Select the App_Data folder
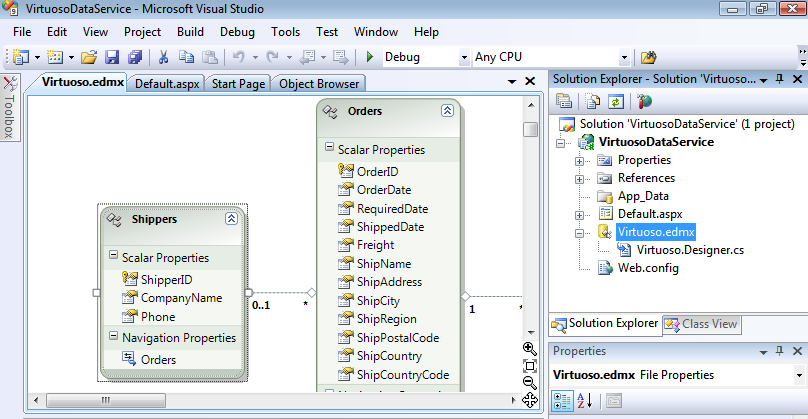 click(x=643, y=196)
